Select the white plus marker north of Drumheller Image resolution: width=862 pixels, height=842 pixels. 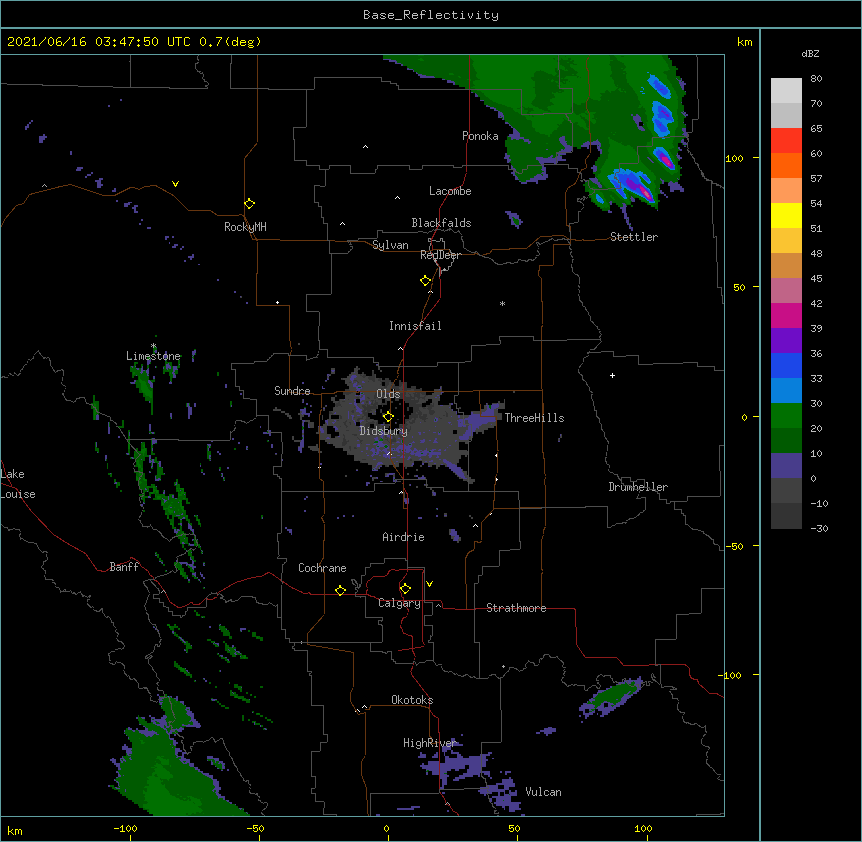pyautogui.click(x=612, y=375)
